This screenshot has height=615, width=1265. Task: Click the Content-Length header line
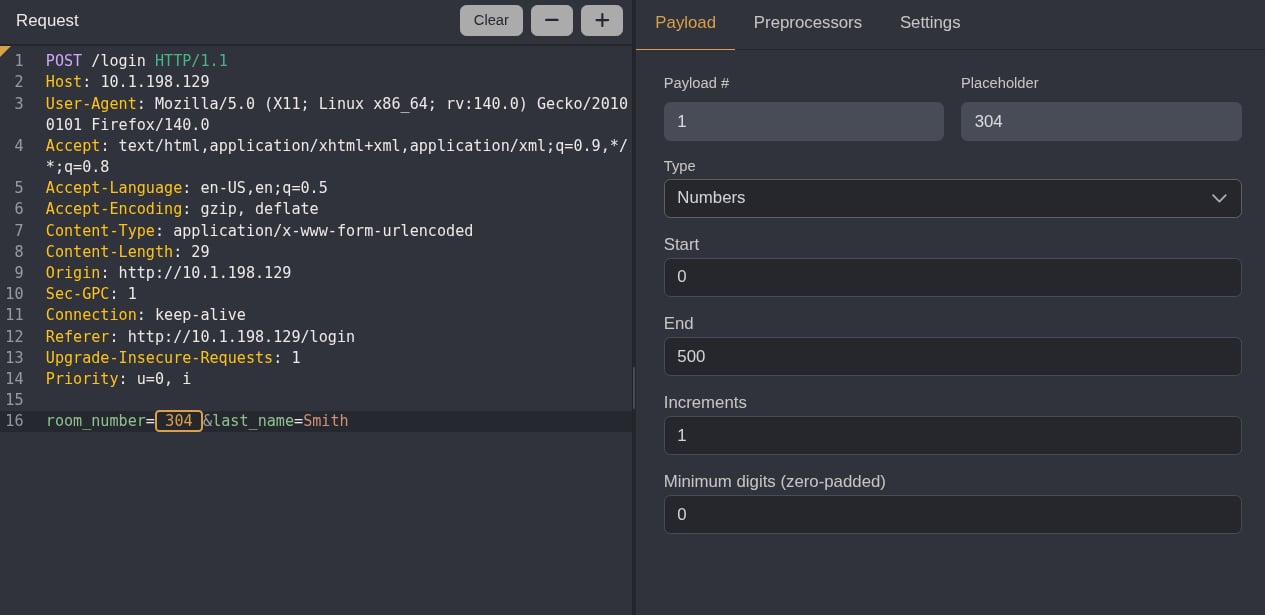coord(127,251)
